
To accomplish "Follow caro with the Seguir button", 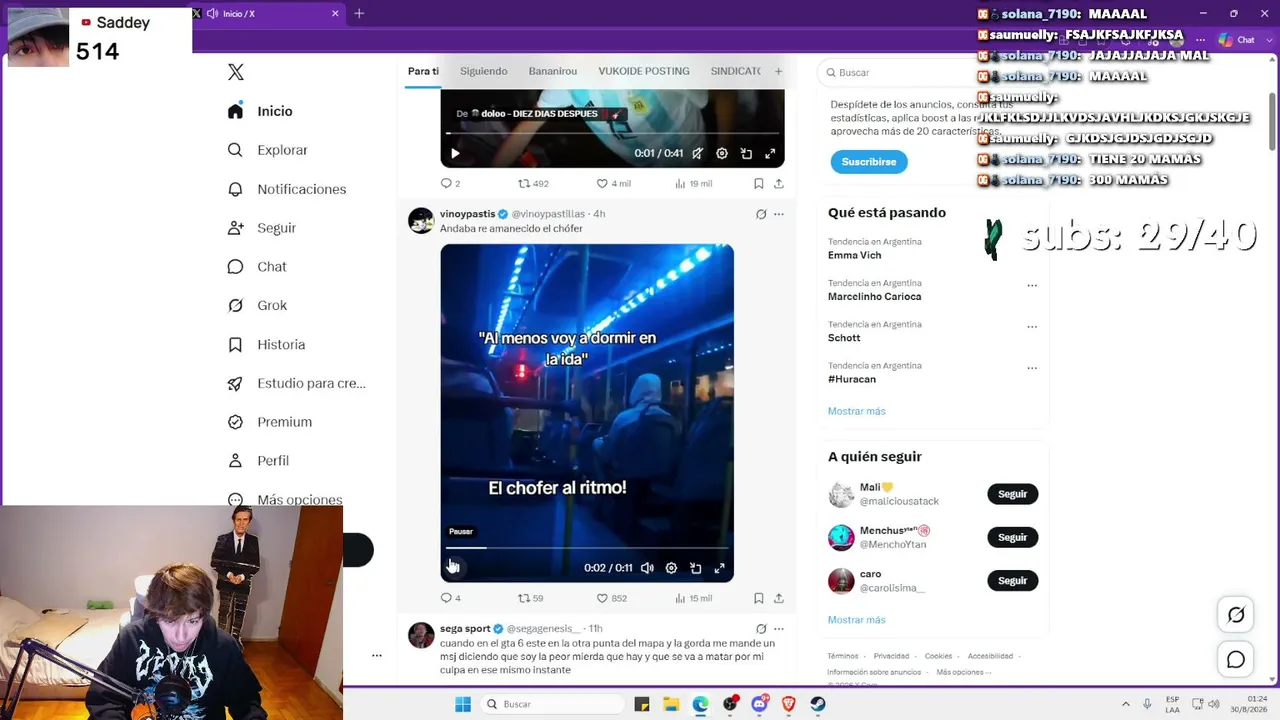I will point(1013,580).
